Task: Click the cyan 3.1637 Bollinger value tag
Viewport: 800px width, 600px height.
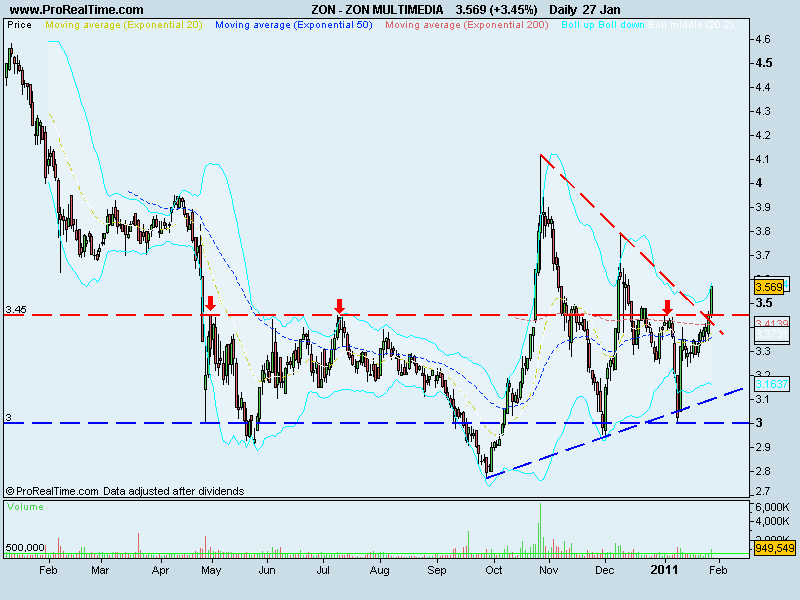Action: 771,384
